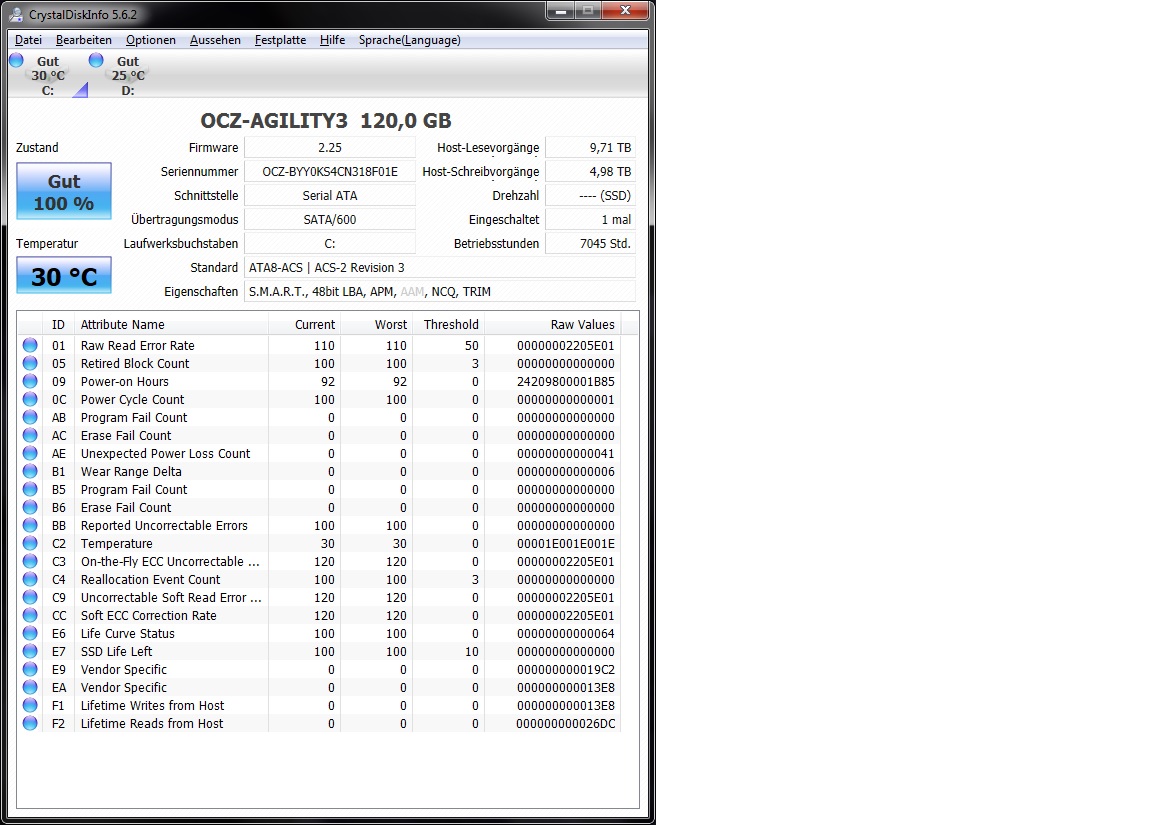Click the Firmware field showing 2.25
The height and width of the screenshot is (825, 1152).
click(x=330, y=148)
